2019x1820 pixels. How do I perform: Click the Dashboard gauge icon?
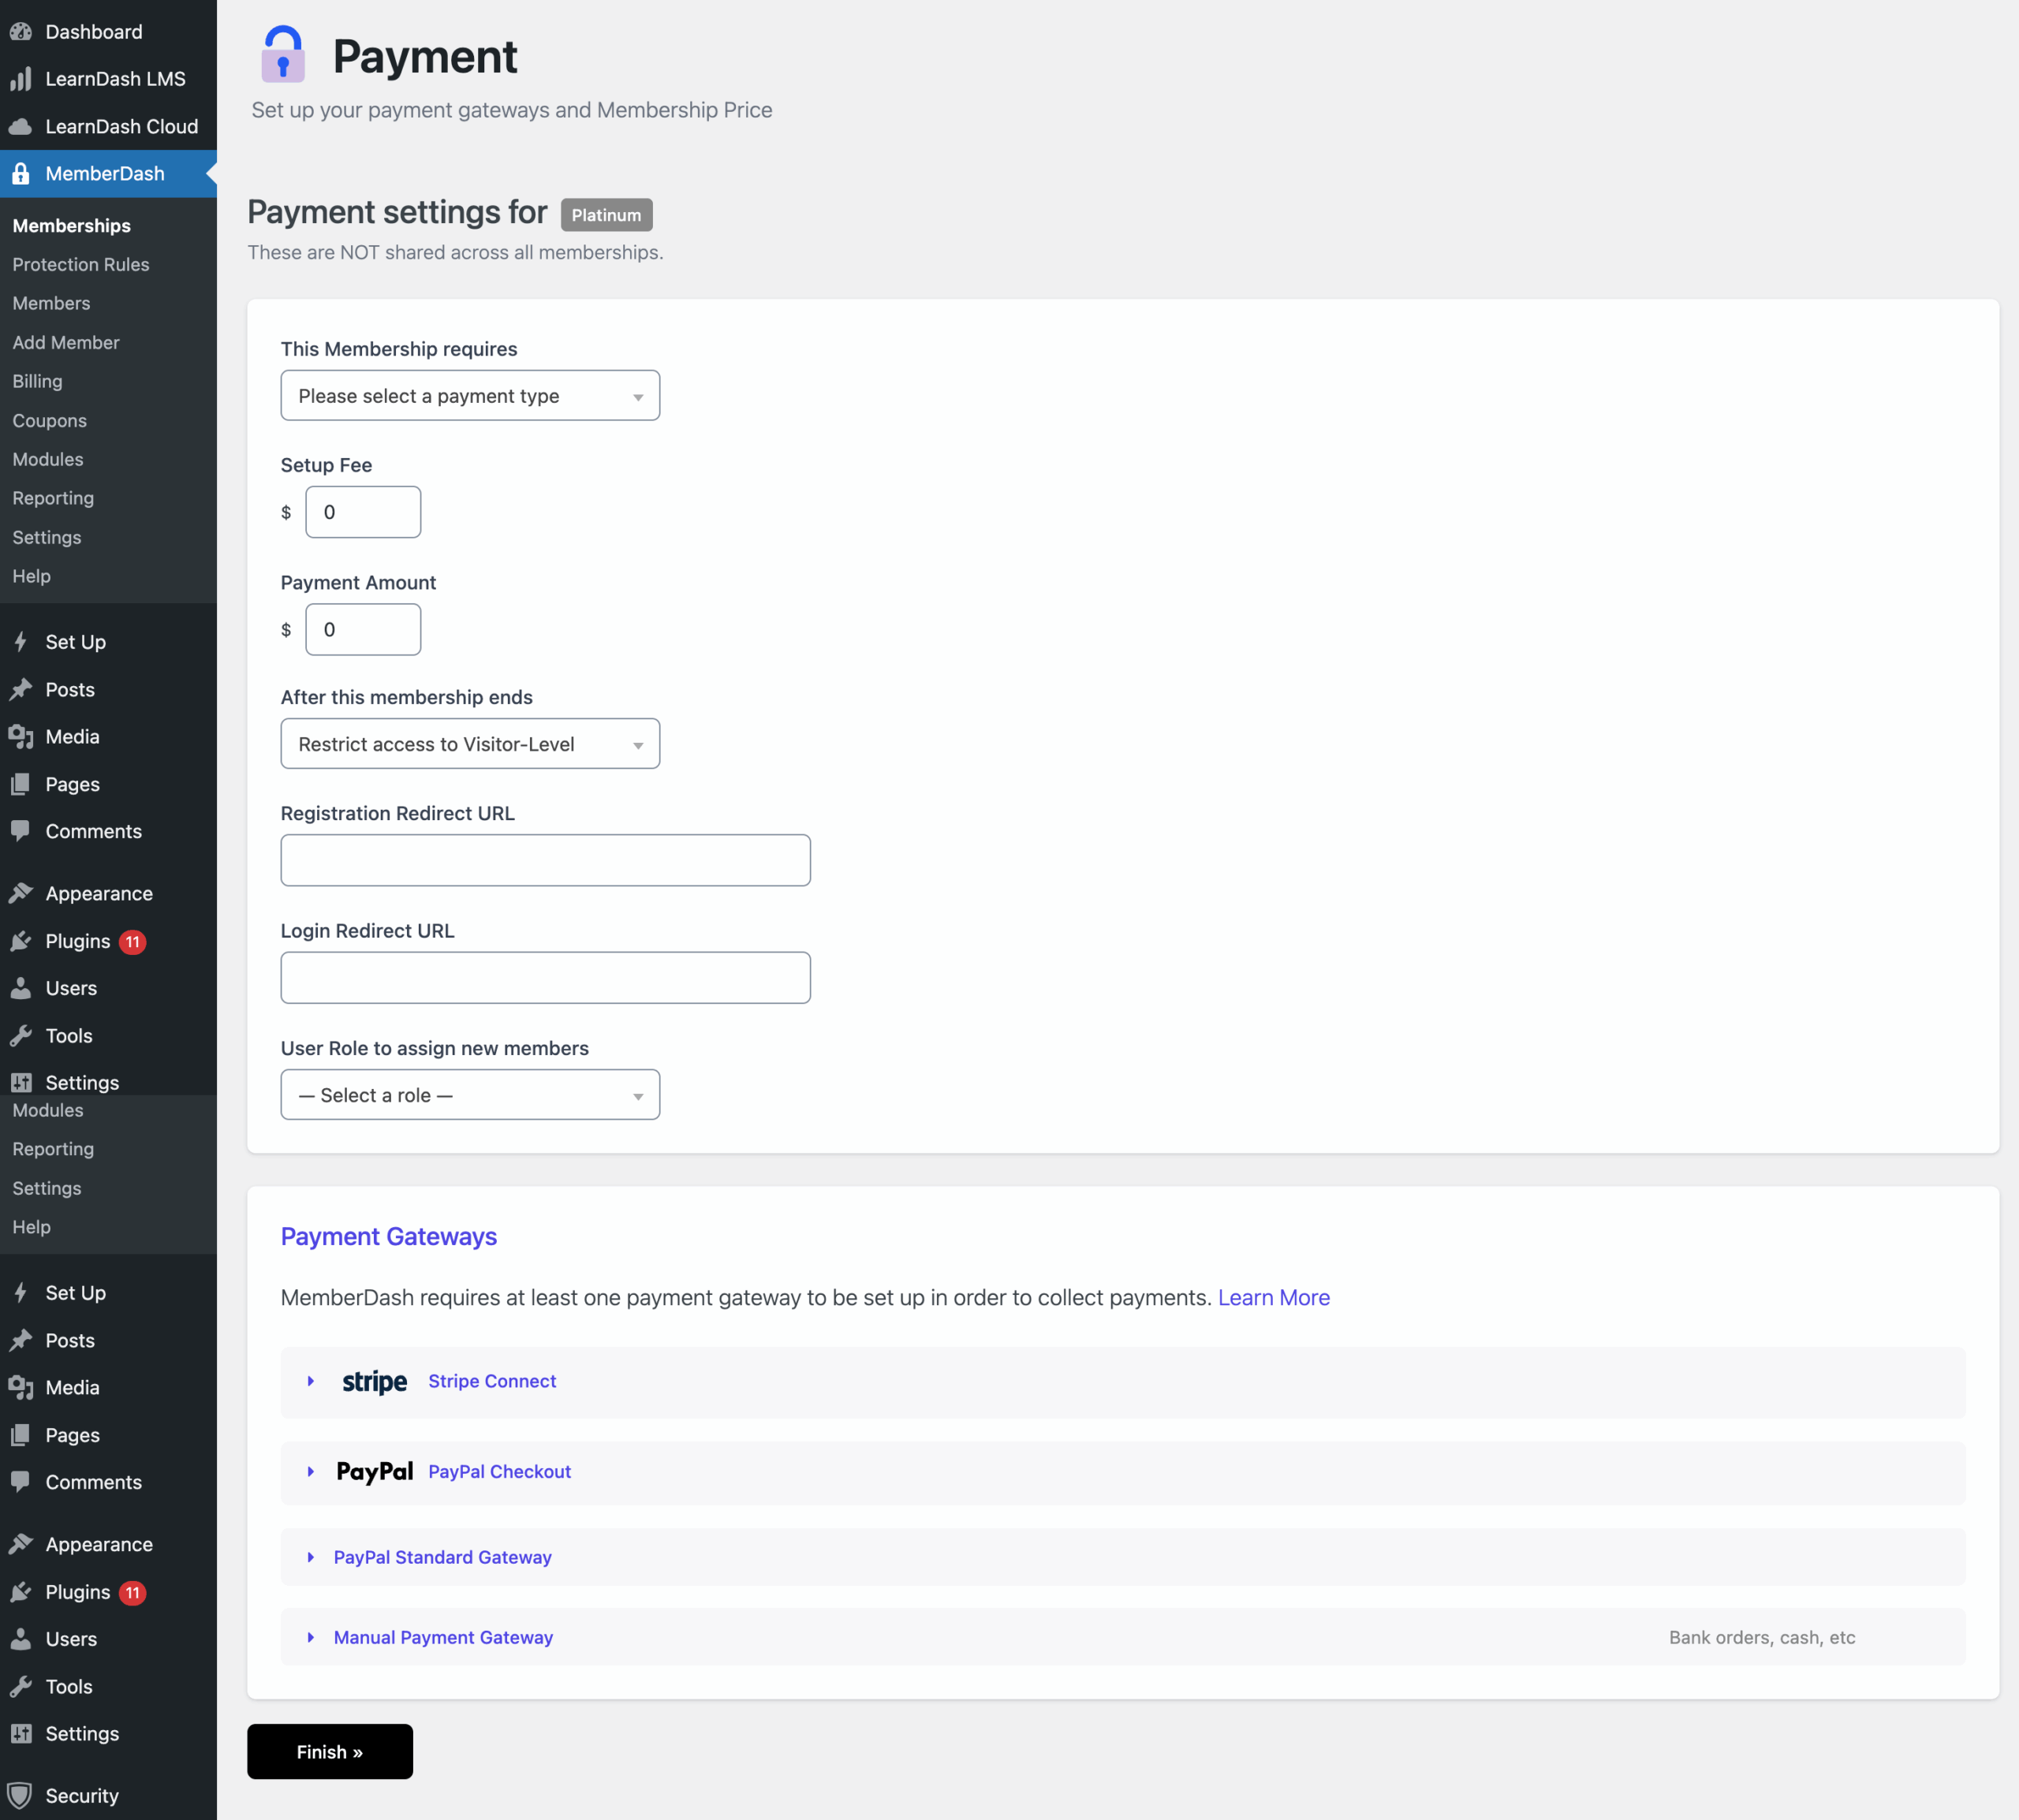click(x=21, y=32)
